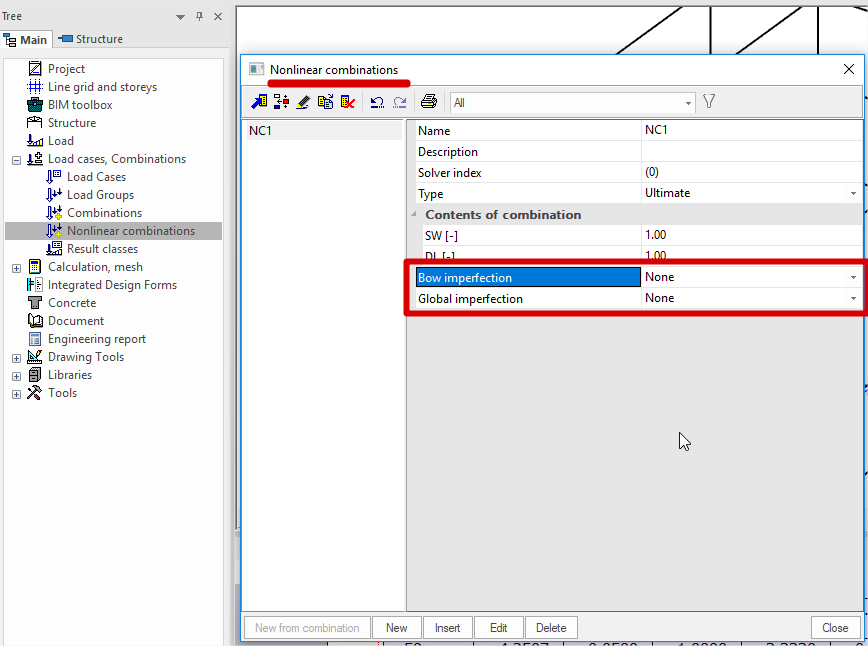Click the Engineering report icon
This screenshot has width=868, height=646.
pyautogui.click(x=35, y=339)
